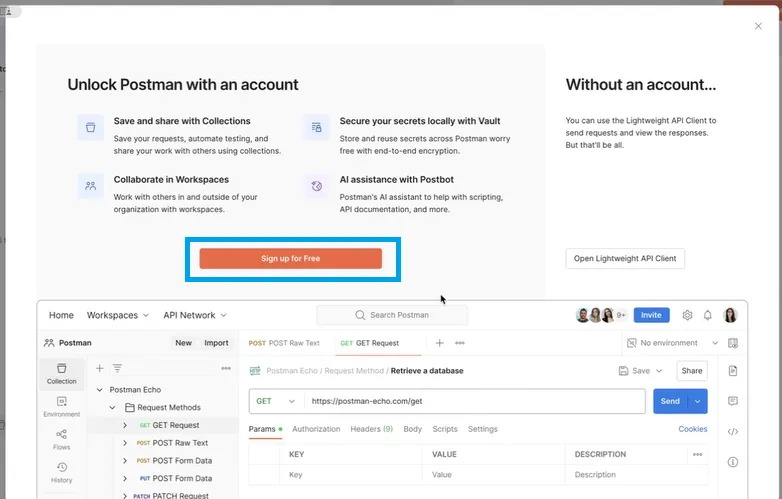
Task: Open the environment quick look icon
Action: 733,343
